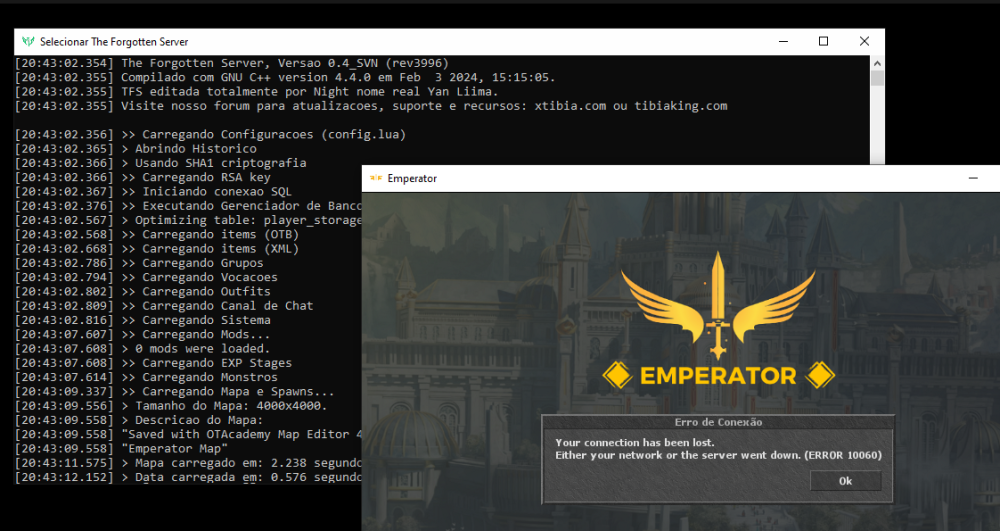Click the console line 'Carregando Sistema'
The height and width of the screenshot is (531, 1000).
click(143, 320)
